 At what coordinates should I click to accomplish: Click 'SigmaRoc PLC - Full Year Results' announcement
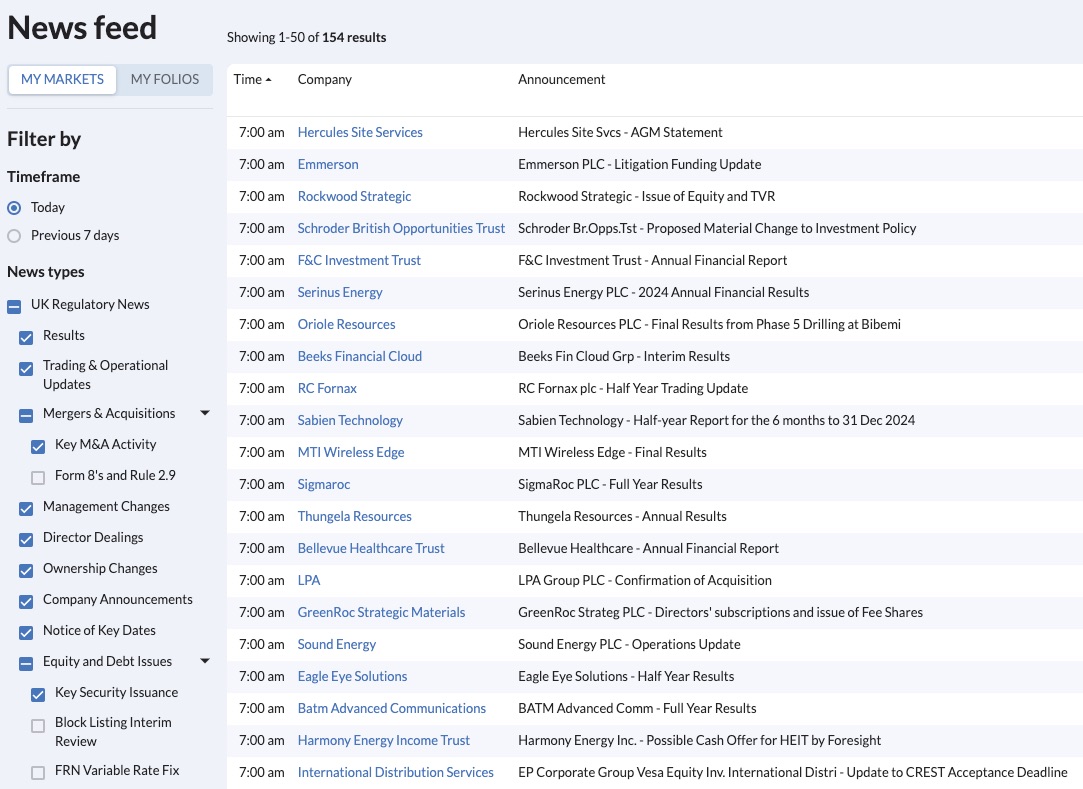(x=610, y=484)
